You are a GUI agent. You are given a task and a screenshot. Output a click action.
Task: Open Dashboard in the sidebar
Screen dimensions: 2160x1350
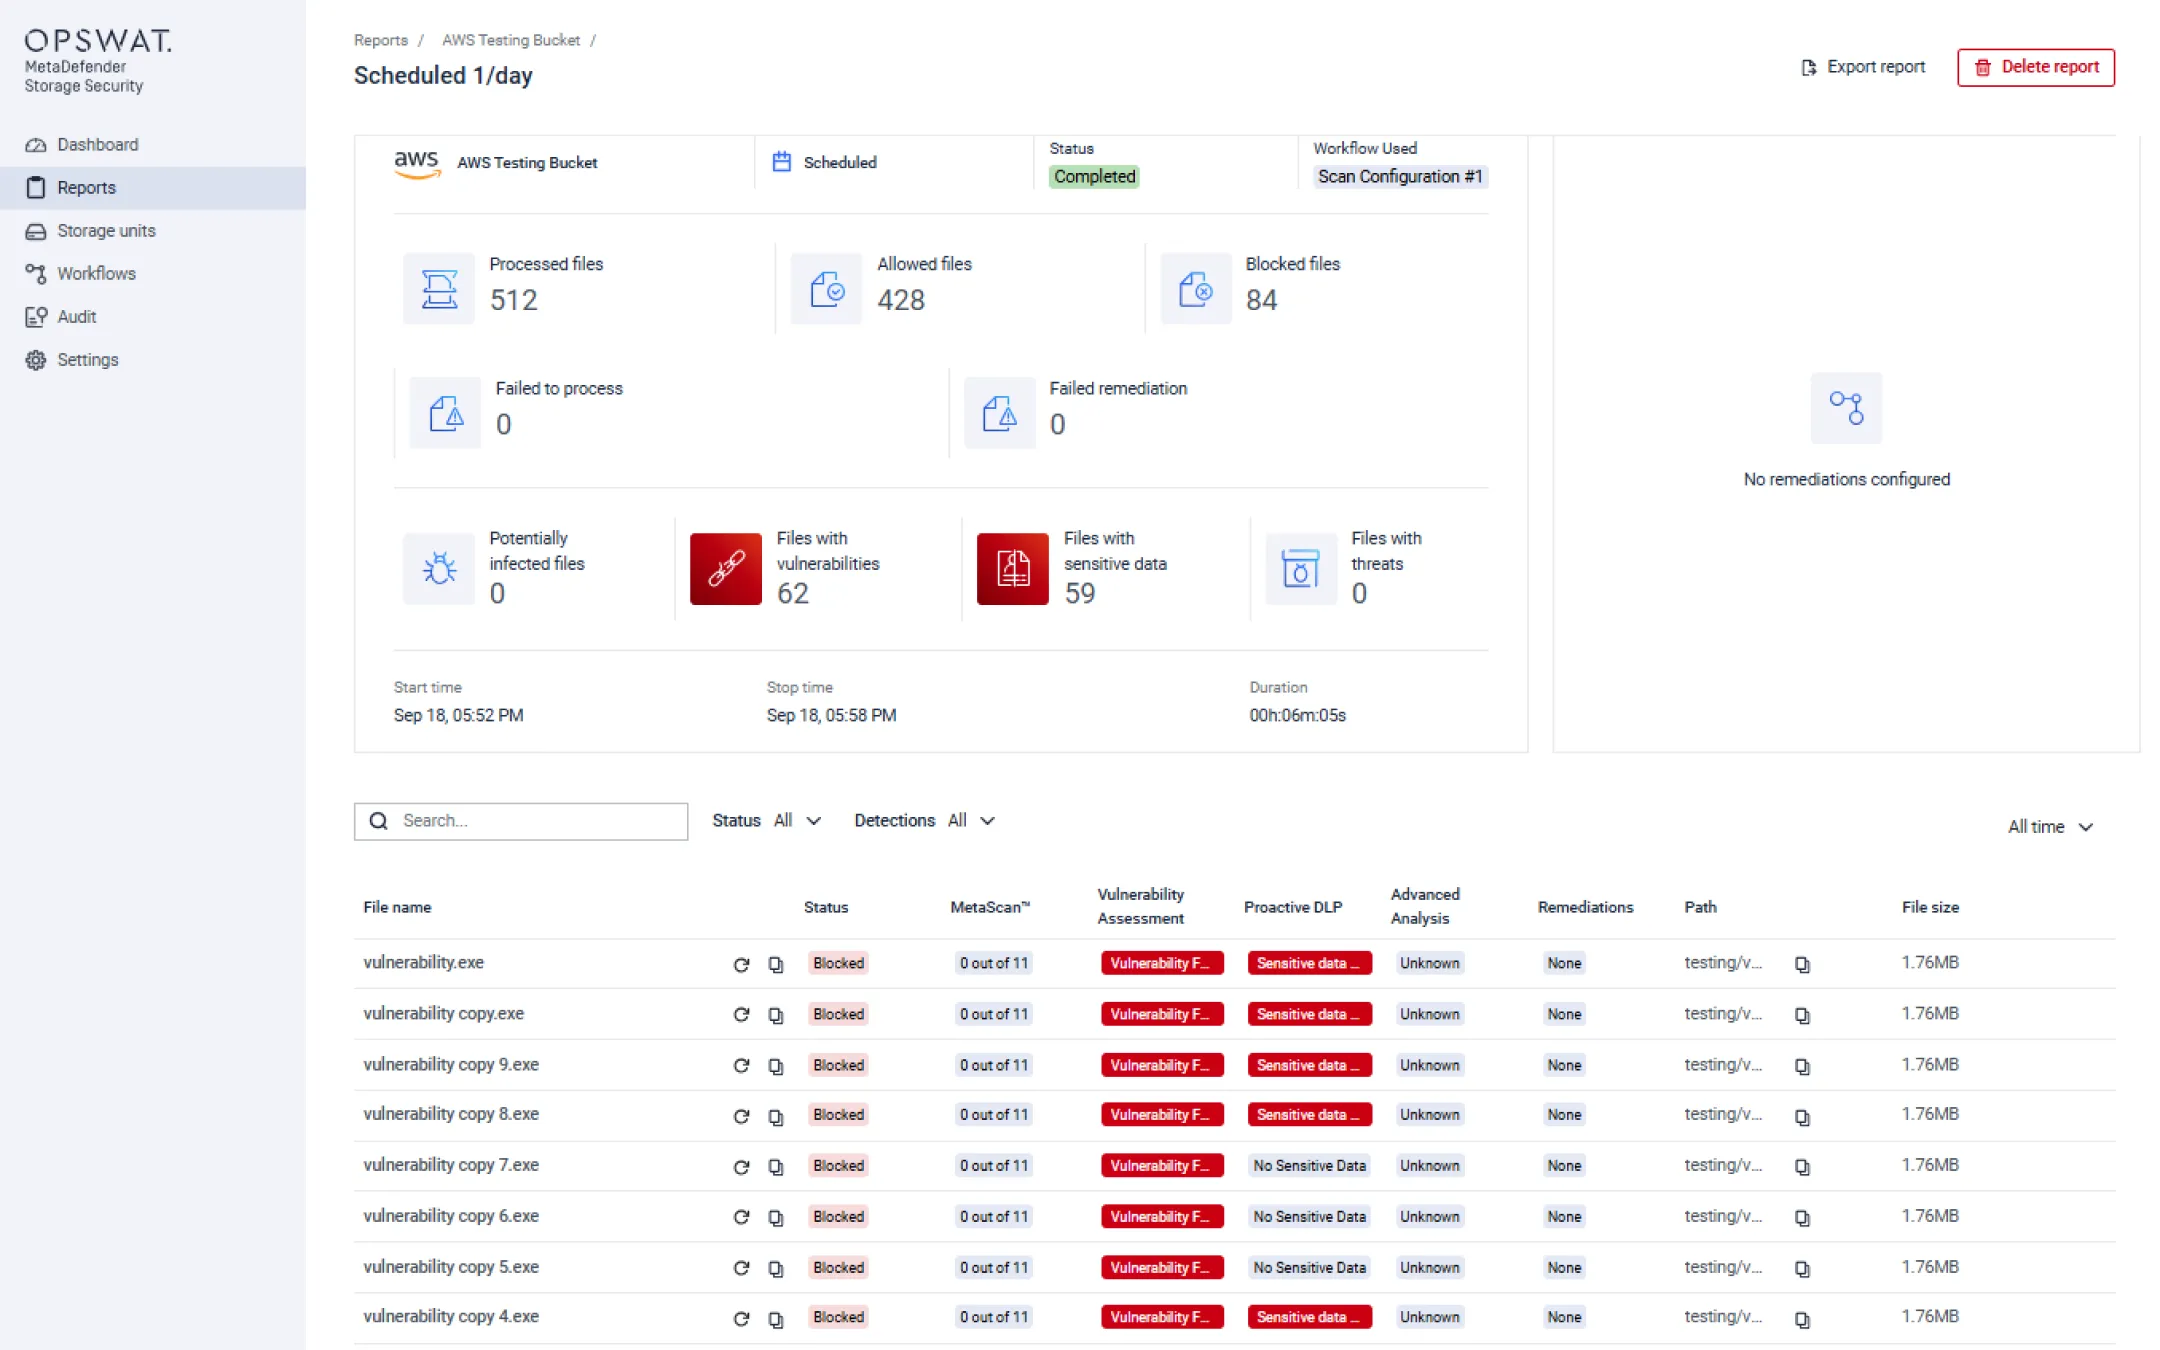point(97,145)
